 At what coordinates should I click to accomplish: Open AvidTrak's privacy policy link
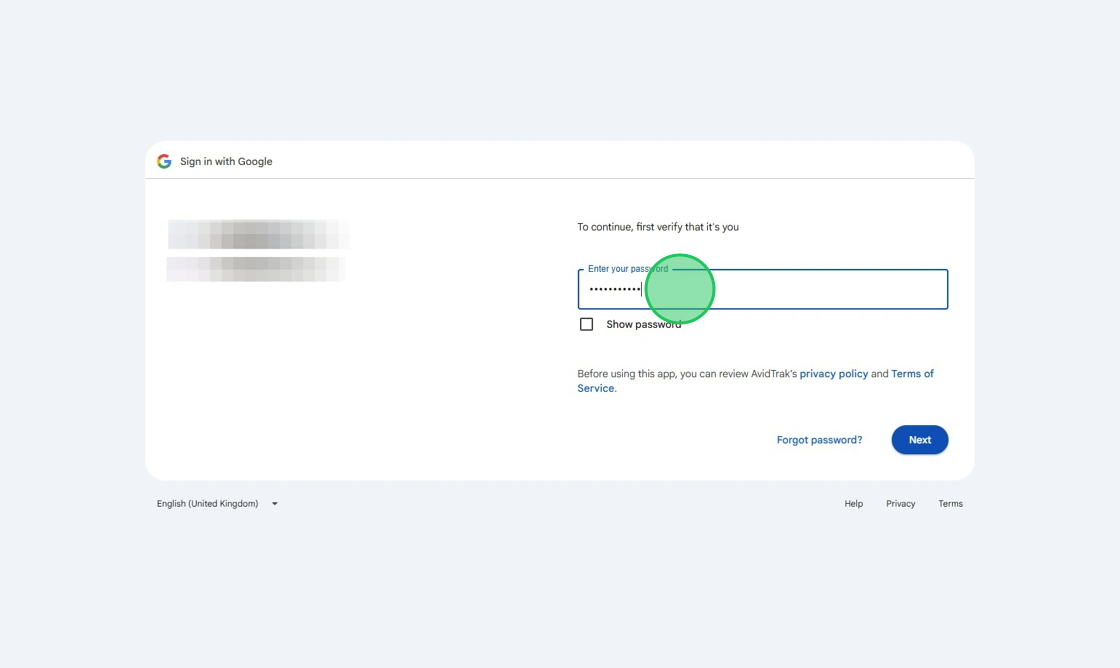834,374
